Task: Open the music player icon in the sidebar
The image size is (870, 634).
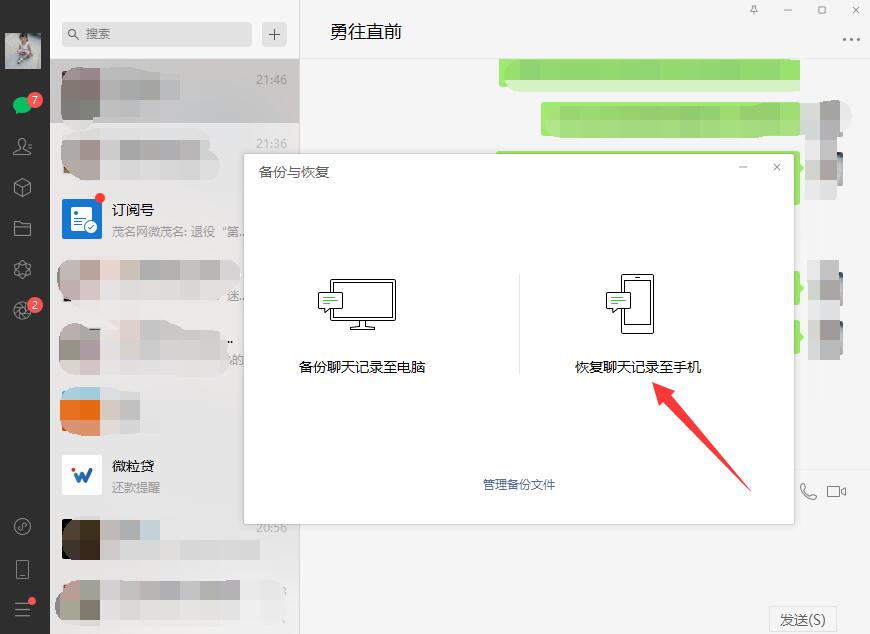Action: 23,526
